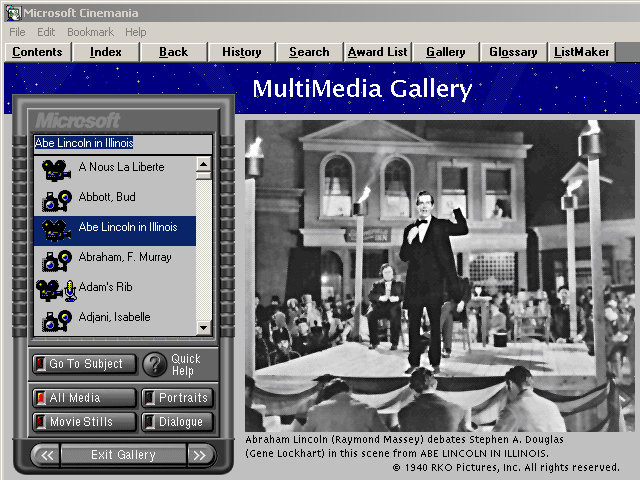640x480 pixels.
Task: Click the Go To Subject button
Action: (84, 364)
